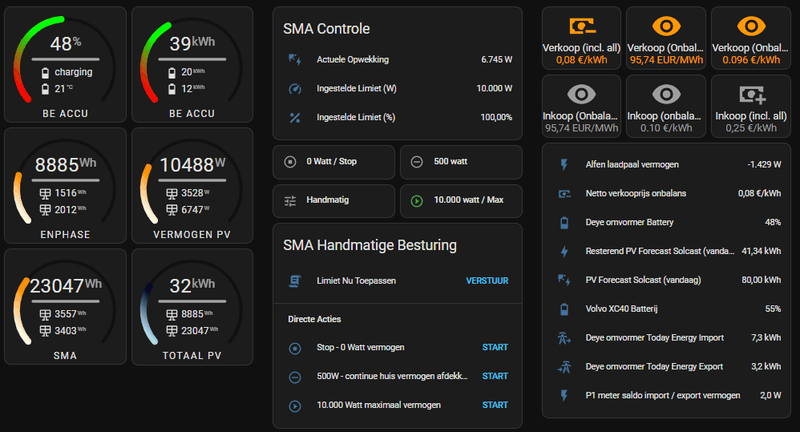Click the Ingestelde Limiet percent icon

294,118
